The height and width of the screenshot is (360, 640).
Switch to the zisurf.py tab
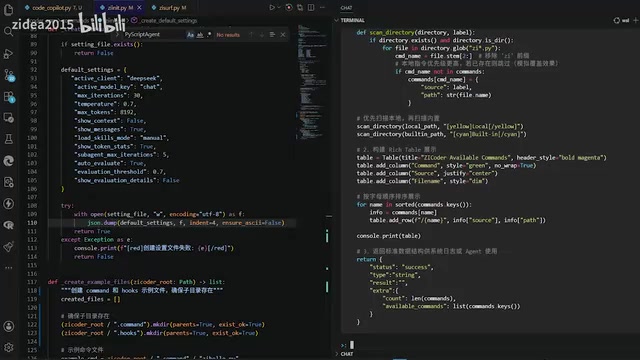(170, 7)
